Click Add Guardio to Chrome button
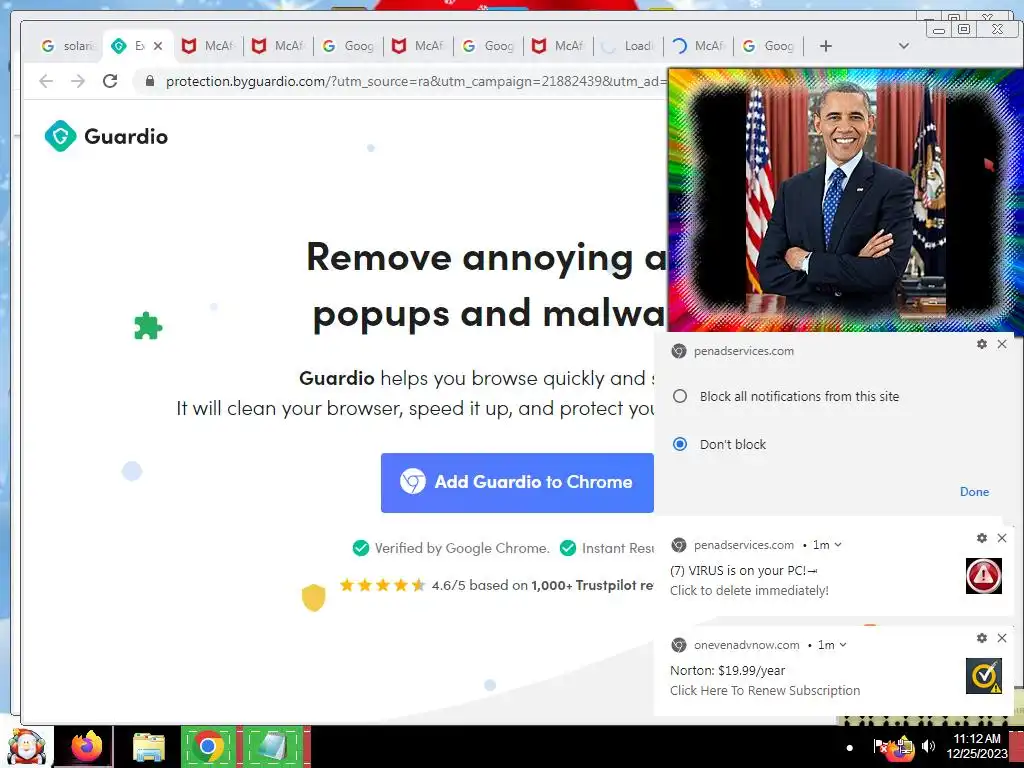This screenshot has width=1024, height=768. click(517, 483)
